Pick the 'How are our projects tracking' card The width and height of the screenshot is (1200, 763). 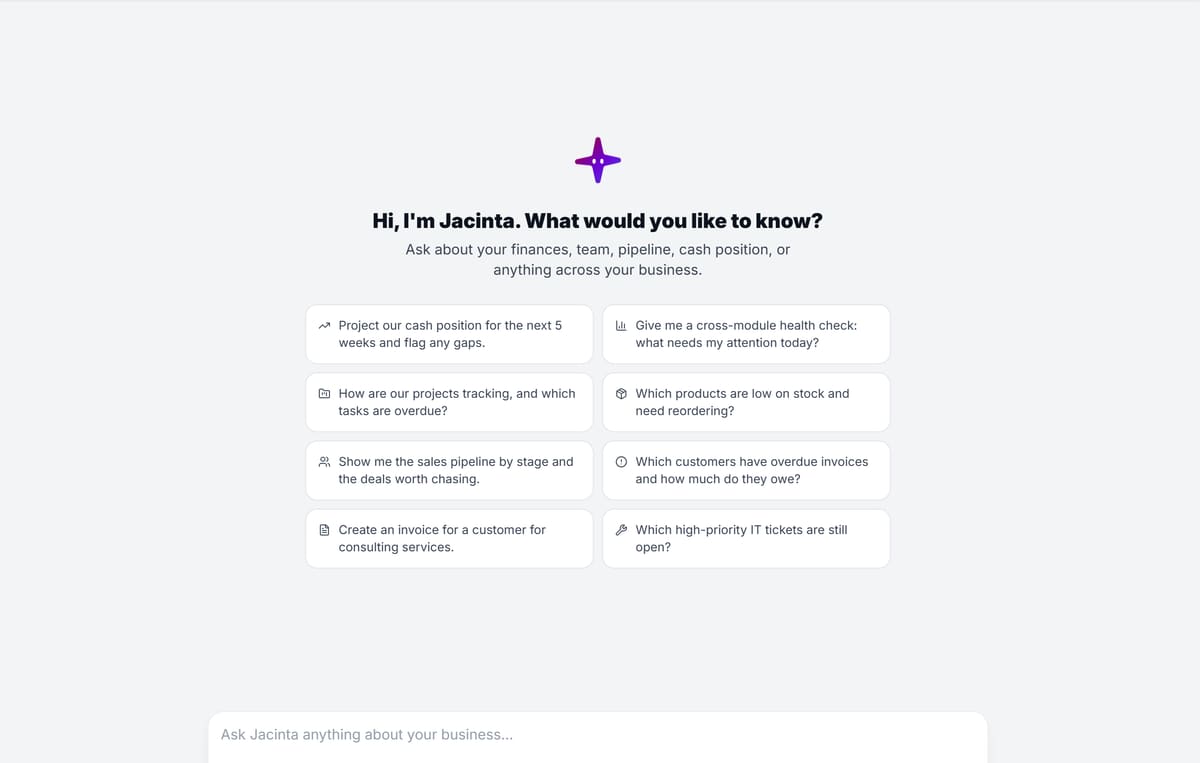tap(449, 402)
